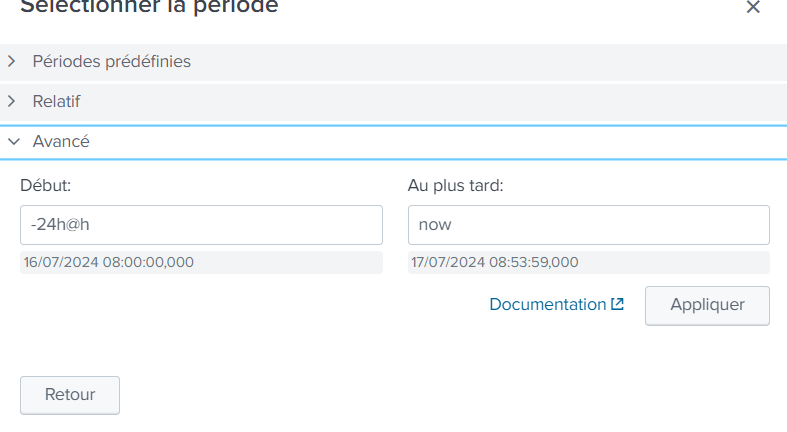Expand the Relatif section chevron
The height and width of the screenshot is (432, 787).
[x=12, y=101]
